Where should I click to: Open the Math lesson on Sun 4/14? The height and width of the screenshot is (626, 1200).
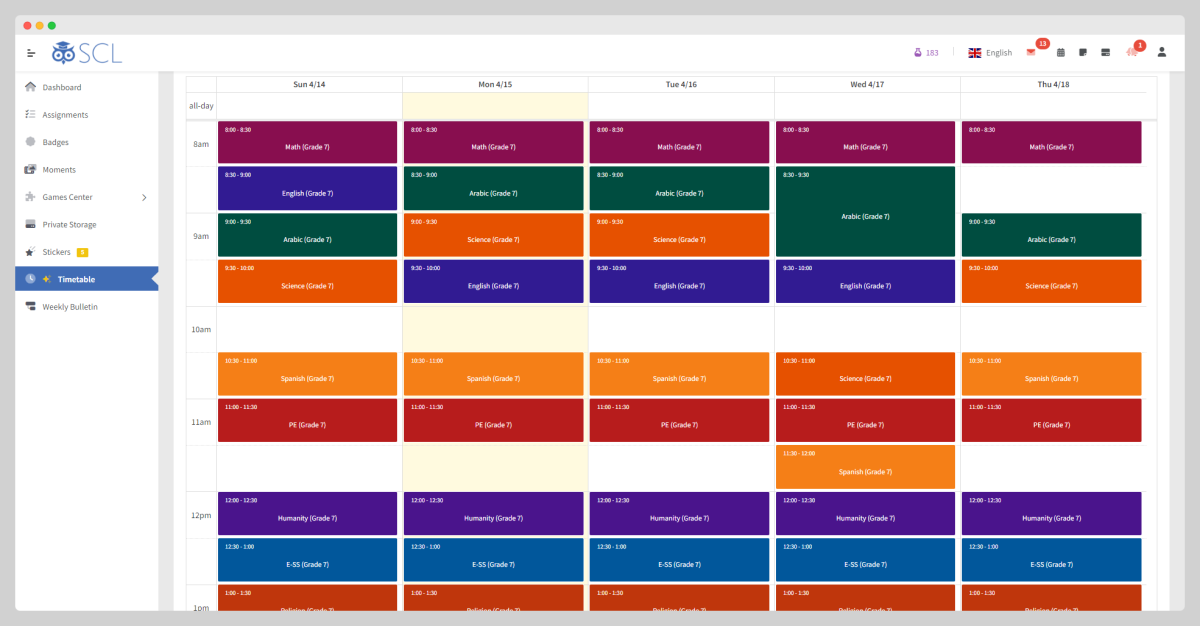pos(307,140)
